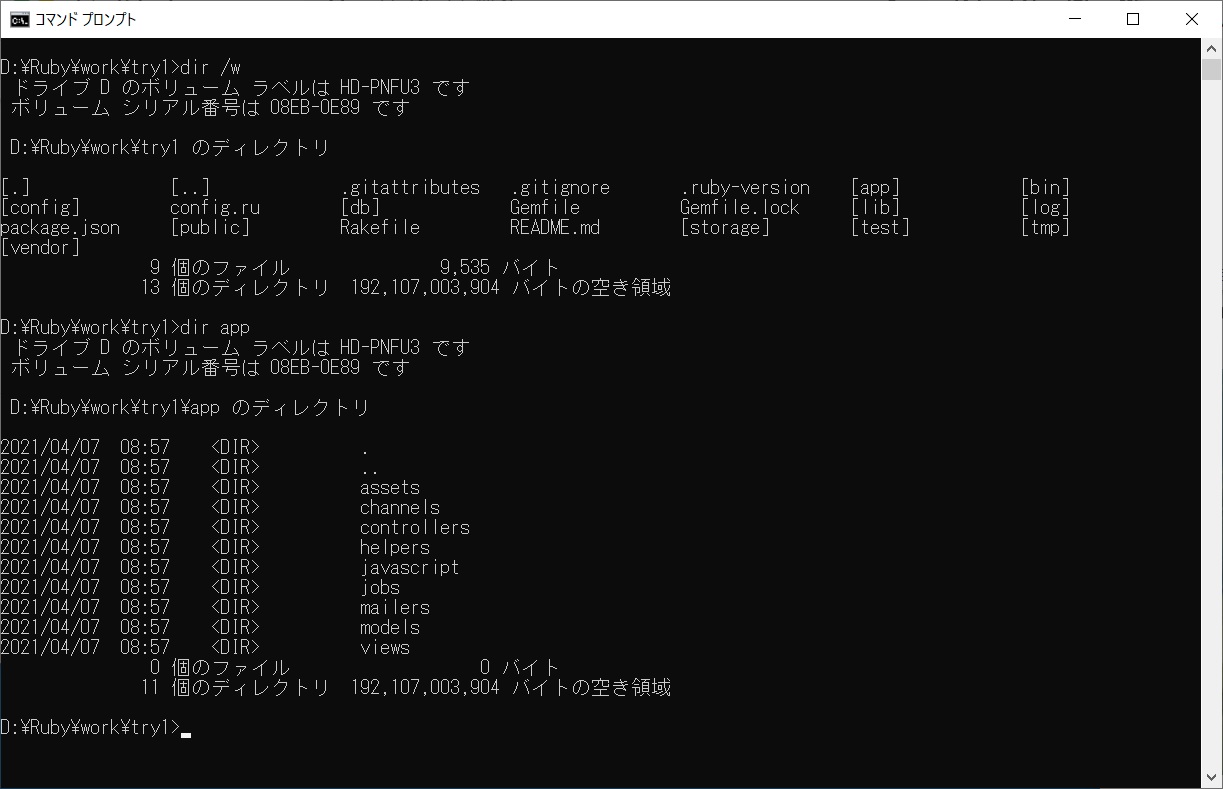Click the scrollbar up arrow

[1211, 48]
